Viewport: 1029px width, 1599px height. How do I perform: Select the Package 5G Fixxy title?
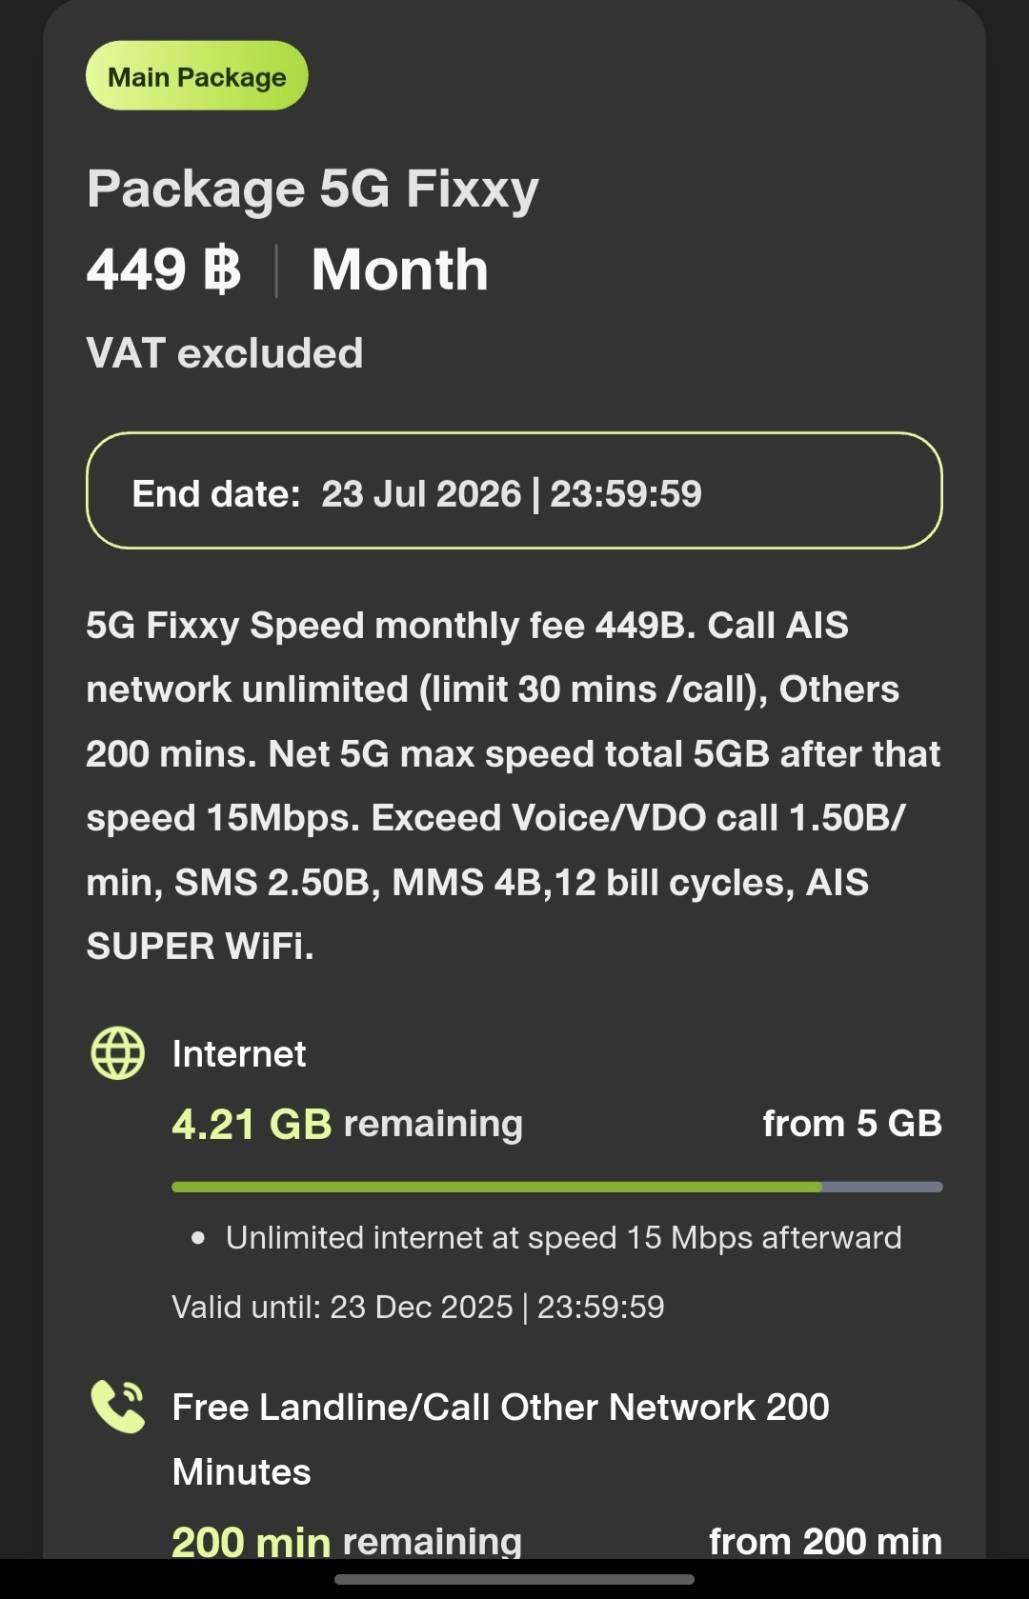click(312, 188)
